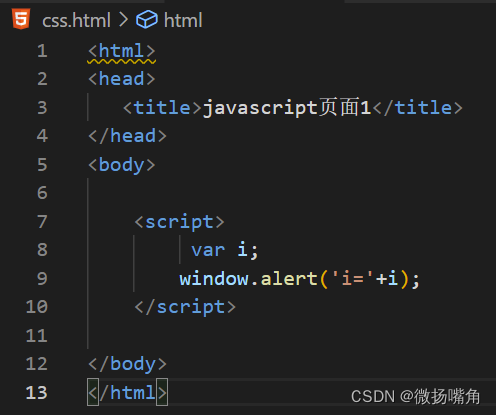Click the opening body tag
The height and width of the screenshot is (415, 496).
[122, 165]
